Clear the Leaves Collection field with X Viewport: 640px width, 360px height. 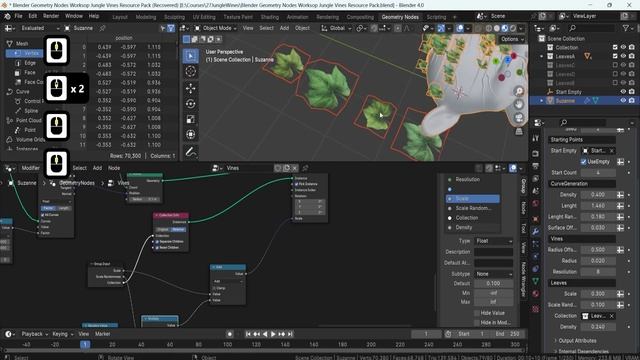pyautogui.click(x=611, y=316)
